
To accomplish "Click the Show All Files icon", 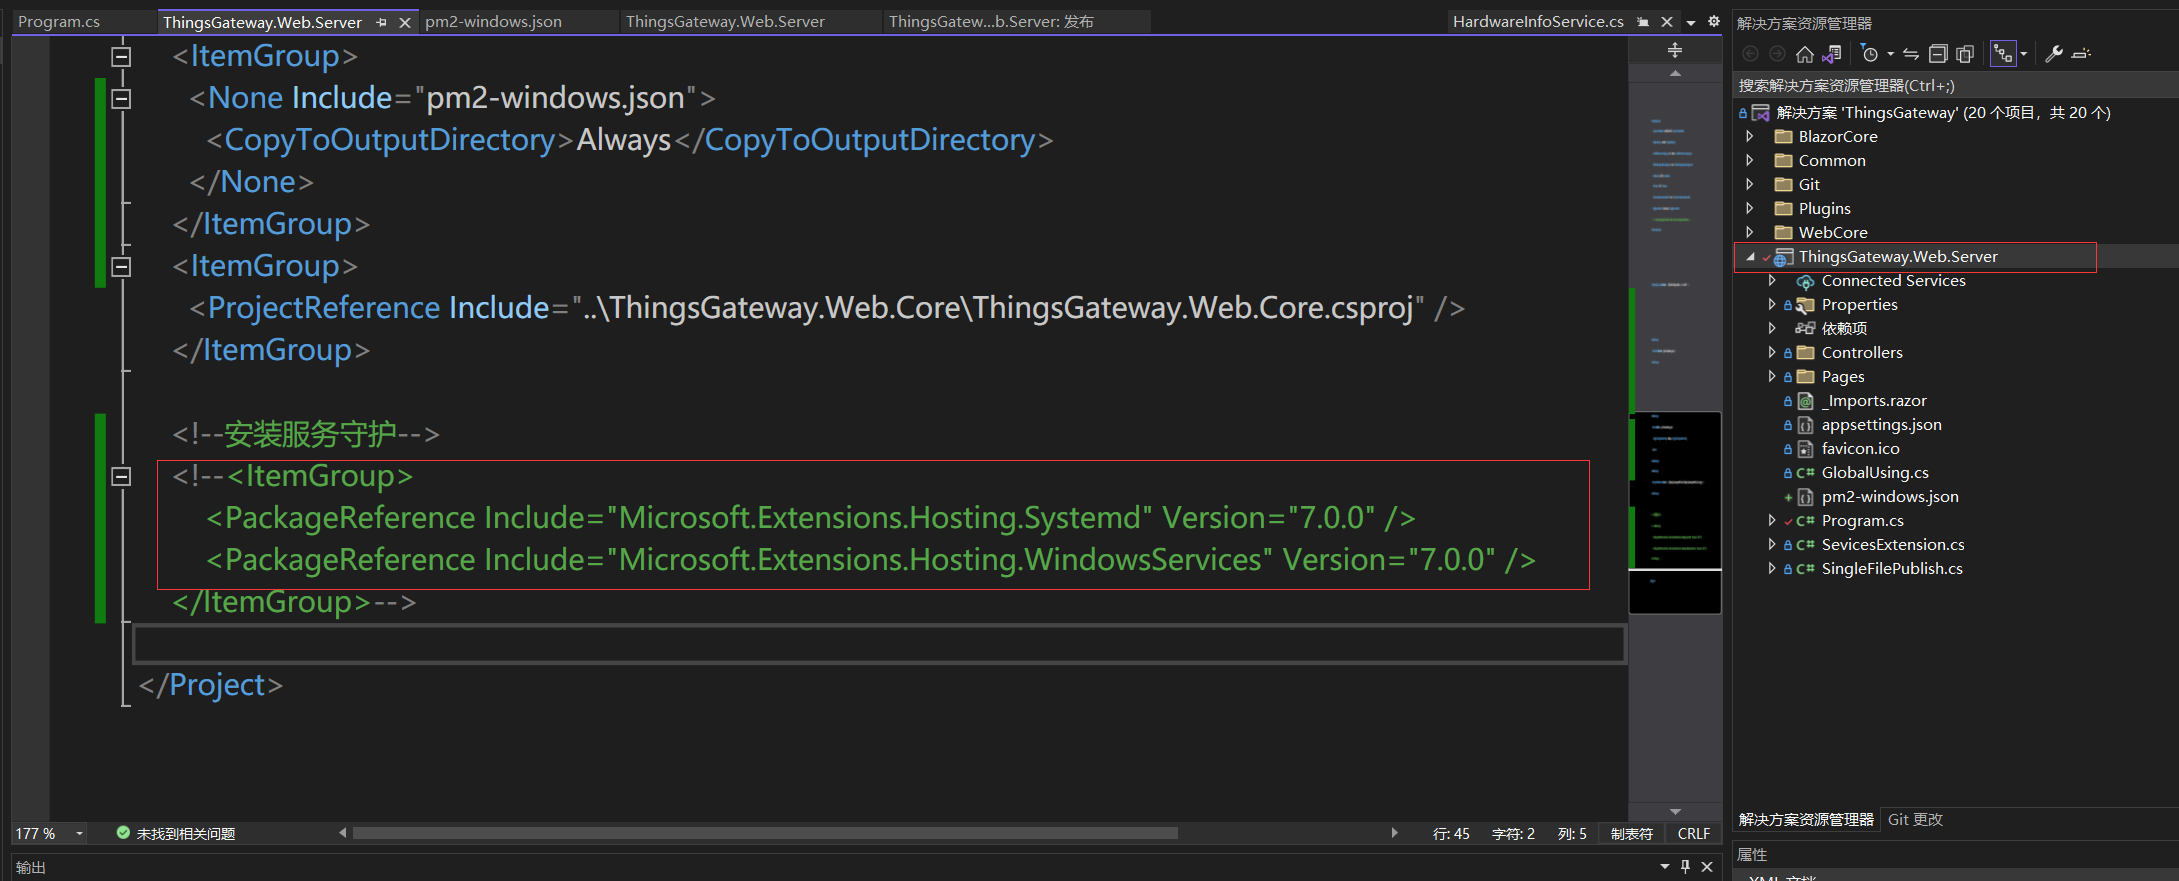I will [x=1965, y=54].
